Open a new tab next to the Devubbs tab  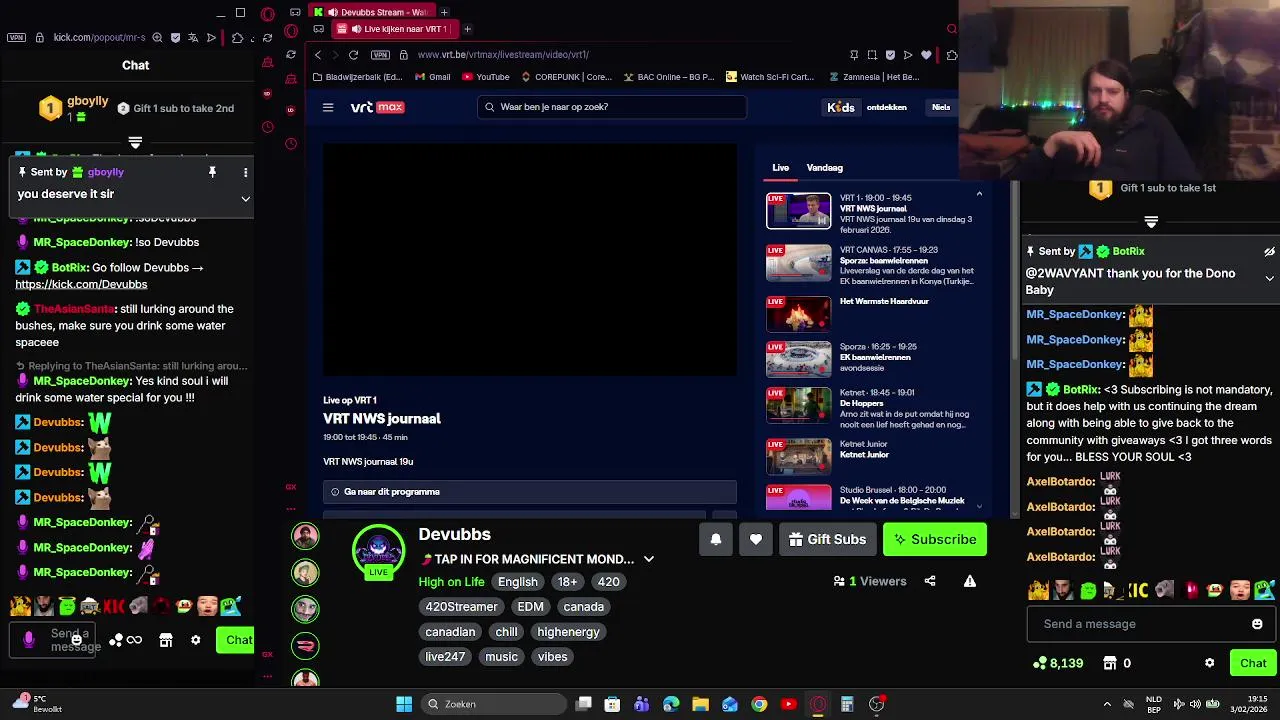pos(444,12)
